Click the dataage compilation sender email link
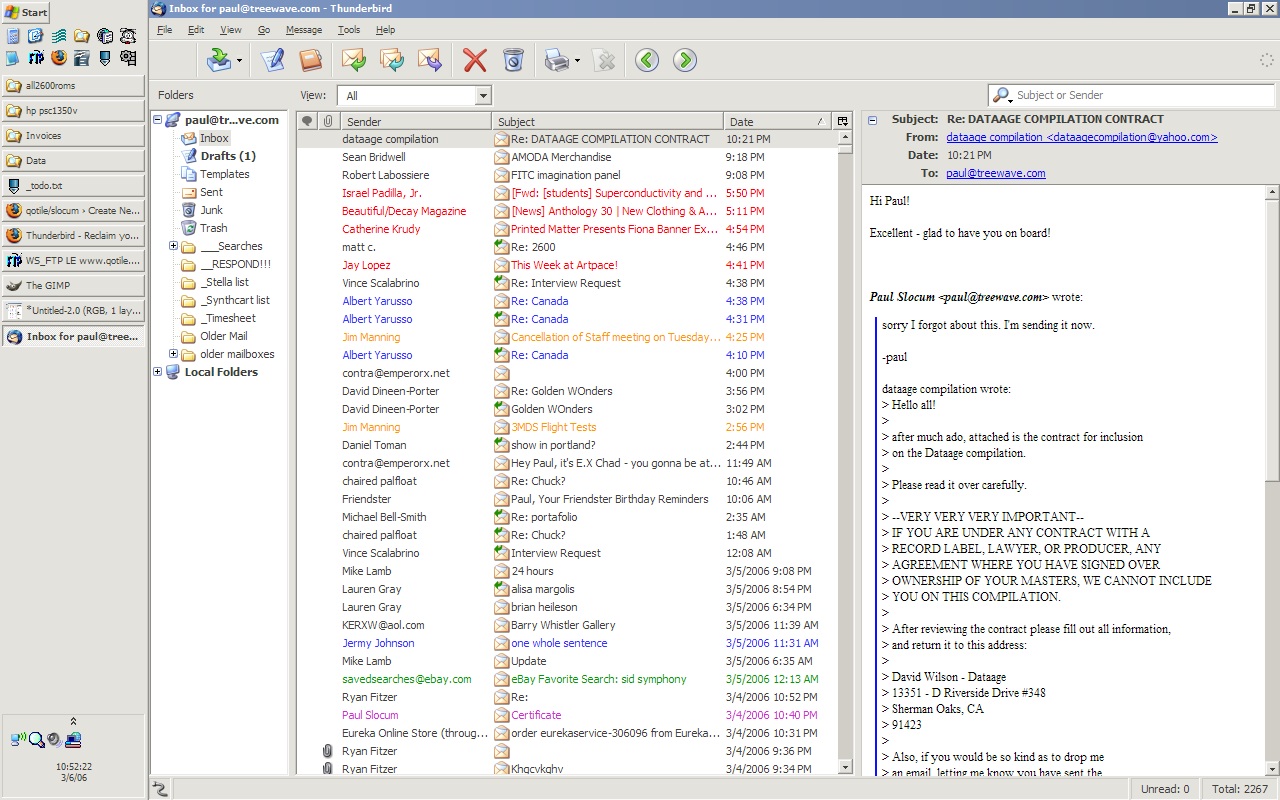Viewport: 1280px width, 800px height. coord(1081,138)
